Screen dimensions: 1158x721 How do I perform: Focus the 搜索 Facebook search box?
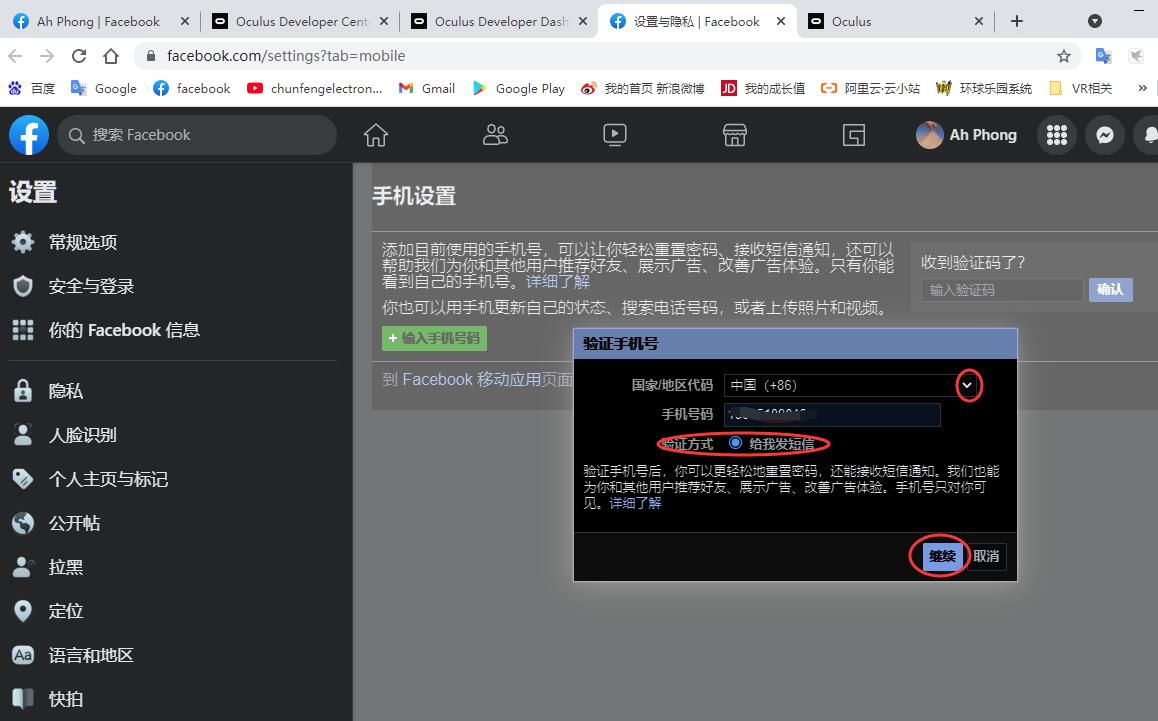(x=197, y=135)
